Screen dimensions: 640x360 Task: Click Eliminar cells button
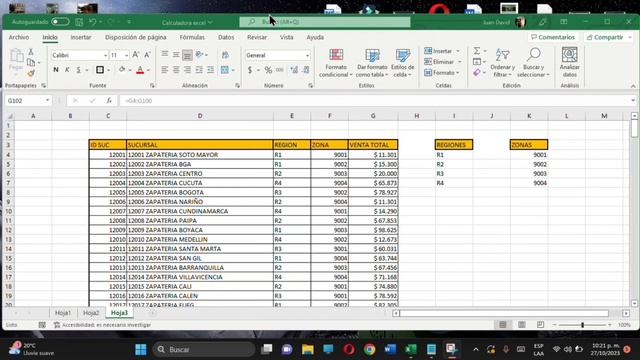pos(439,62)
